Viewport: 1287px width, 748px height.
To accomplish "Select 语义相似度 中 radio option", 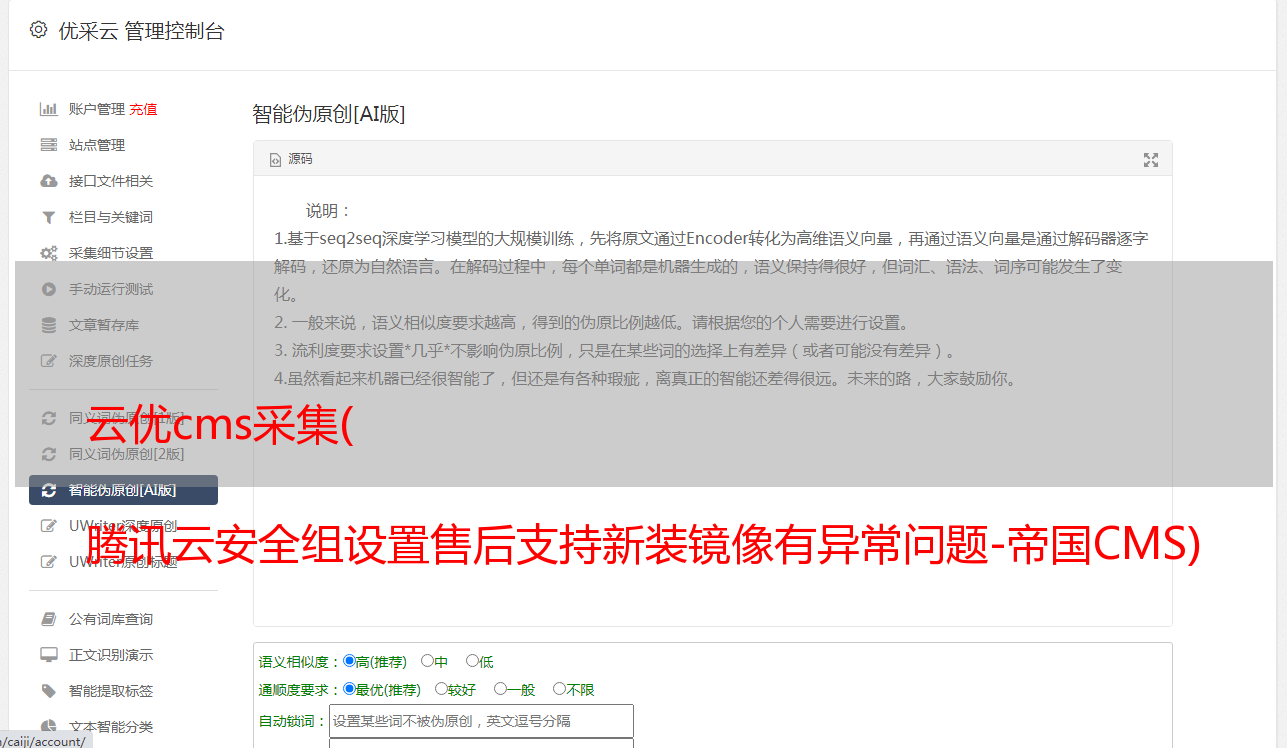I will pos(434,661).
